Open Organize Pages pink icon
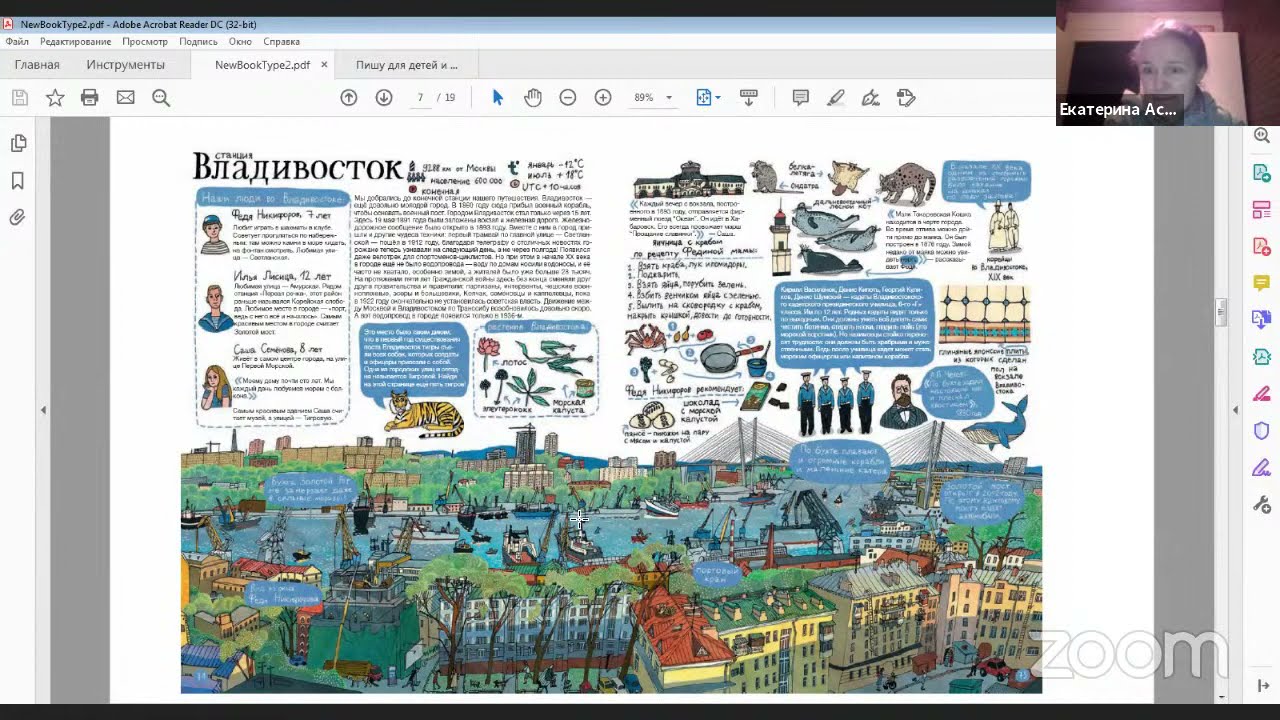Screen dimensions: 1280x720 click(x=1262, y=209)
